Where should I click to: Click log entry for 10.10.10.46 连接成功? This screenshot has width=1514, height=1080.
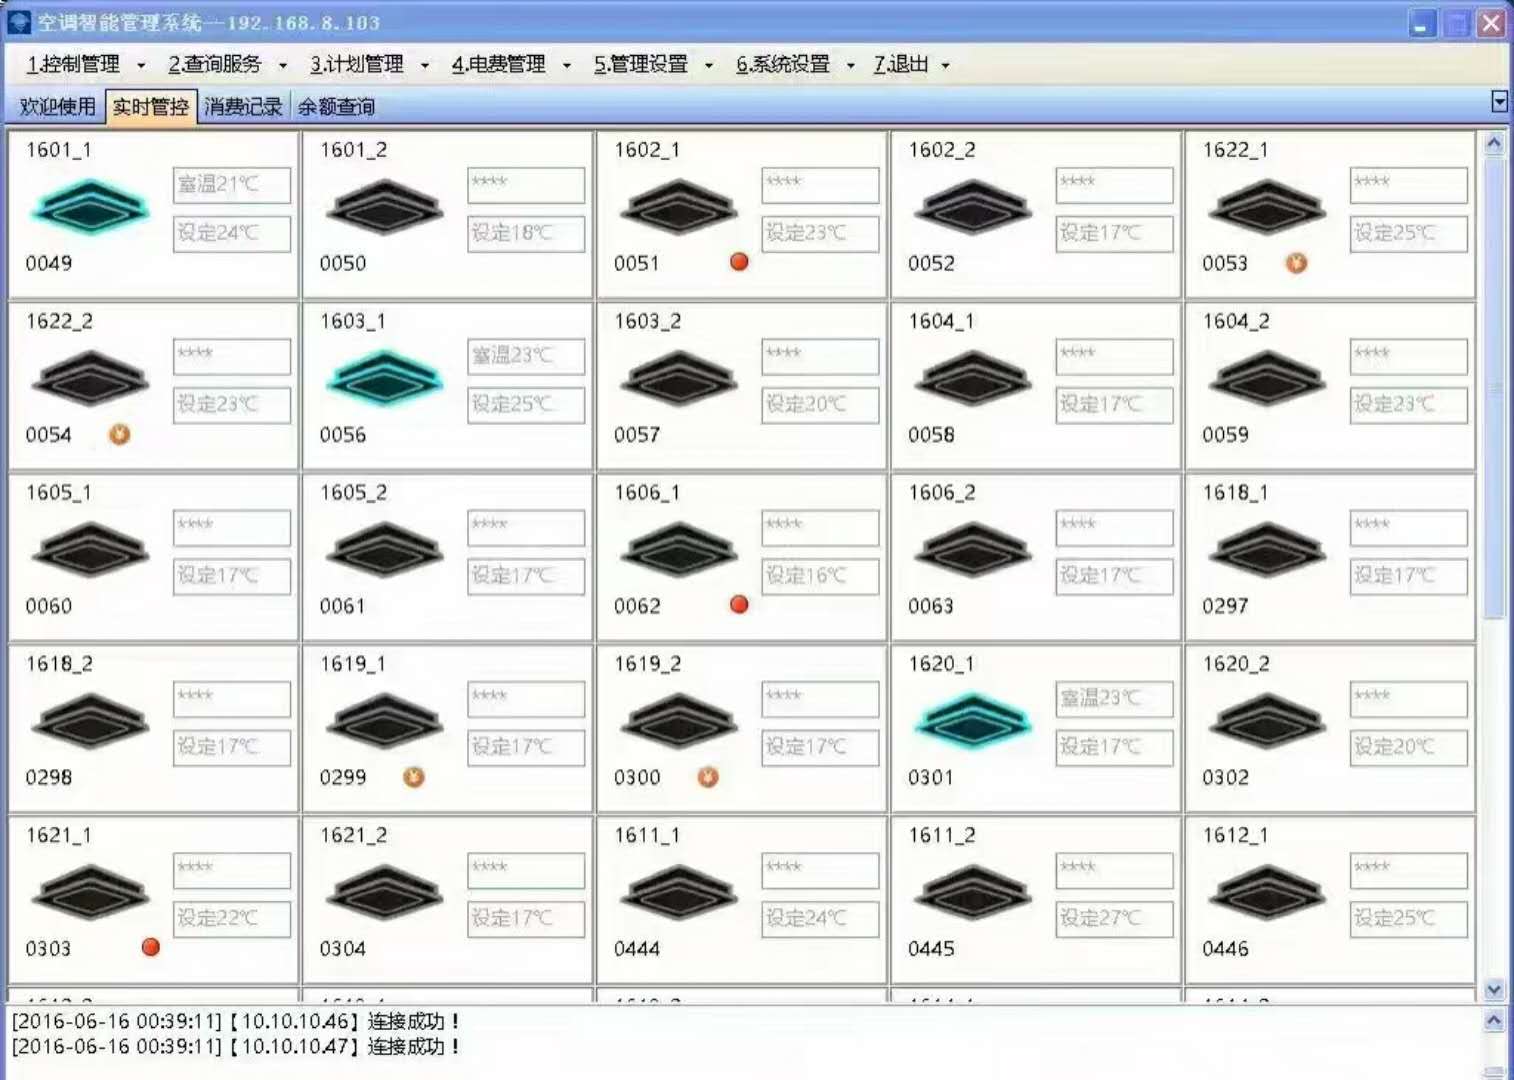(x=235, y=1021)
